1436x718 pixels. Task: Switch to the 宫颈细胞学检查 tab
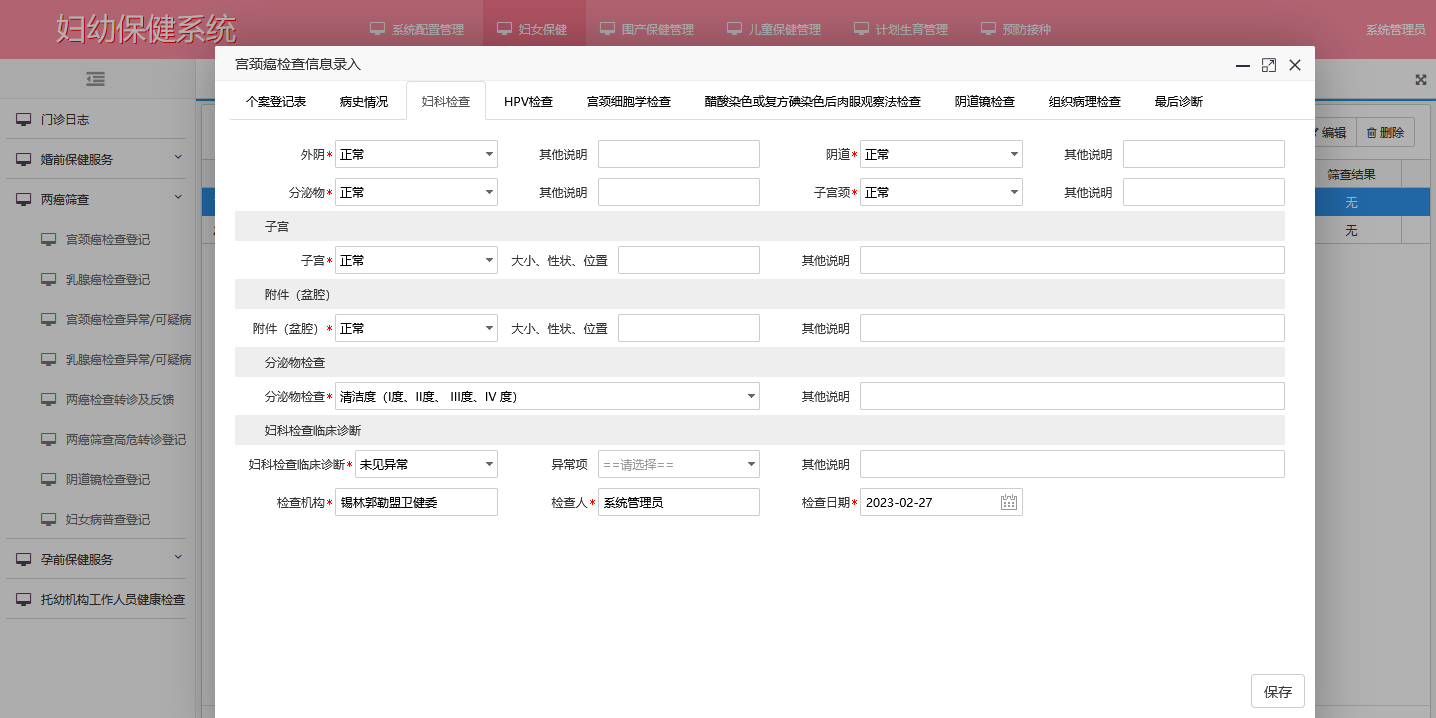(628, 101)
